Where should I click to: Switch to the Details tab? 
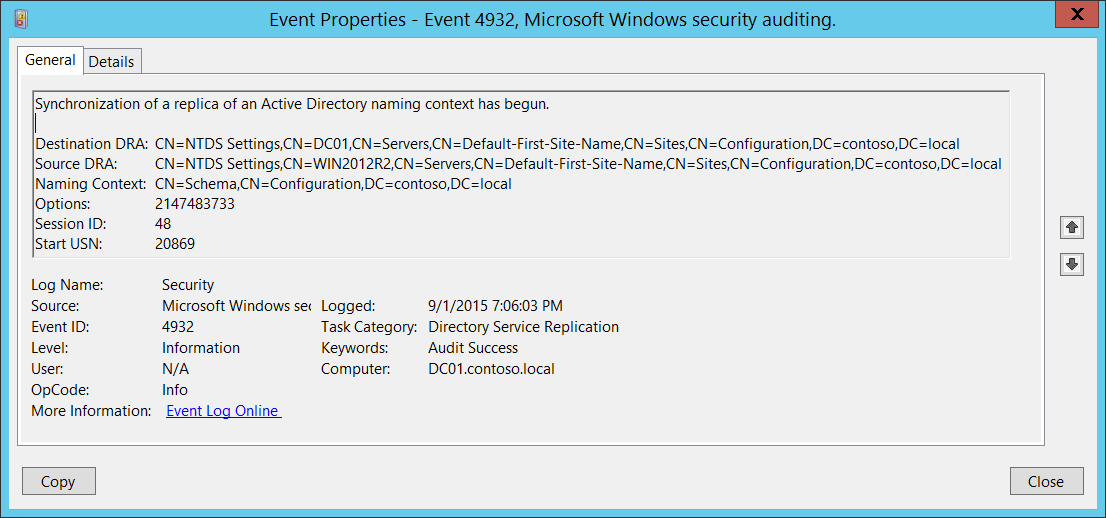point(111,61)
